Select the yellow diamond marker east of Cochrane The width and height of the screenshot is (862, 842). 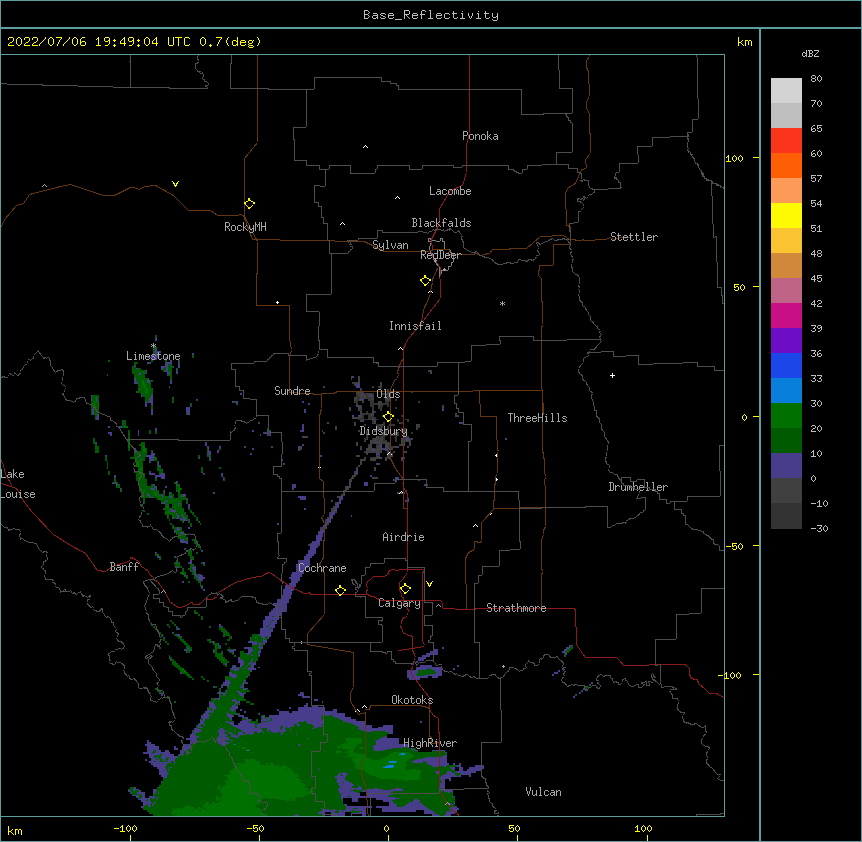[x=340, y=590]
